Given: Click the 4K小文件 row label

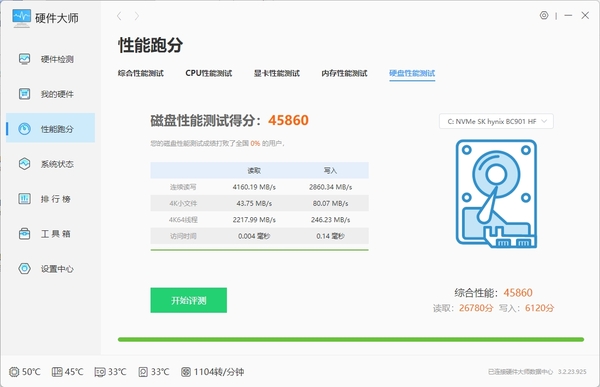Looking at the screenshot, I should click(183, 204).
